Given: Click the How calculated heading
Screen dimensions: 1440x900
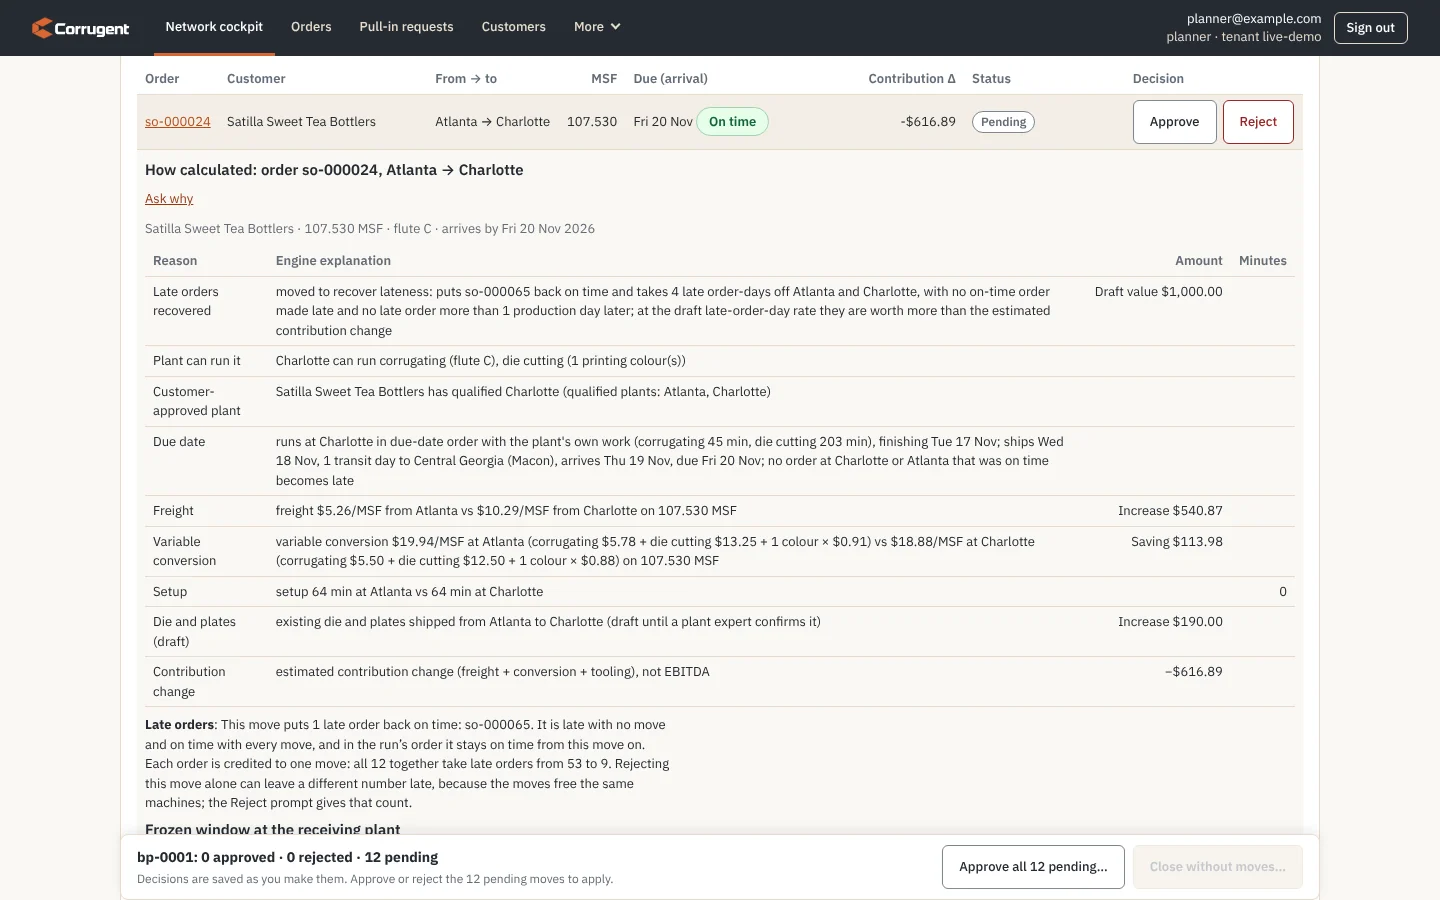Looking at the screenshot, I should [334, 170].
